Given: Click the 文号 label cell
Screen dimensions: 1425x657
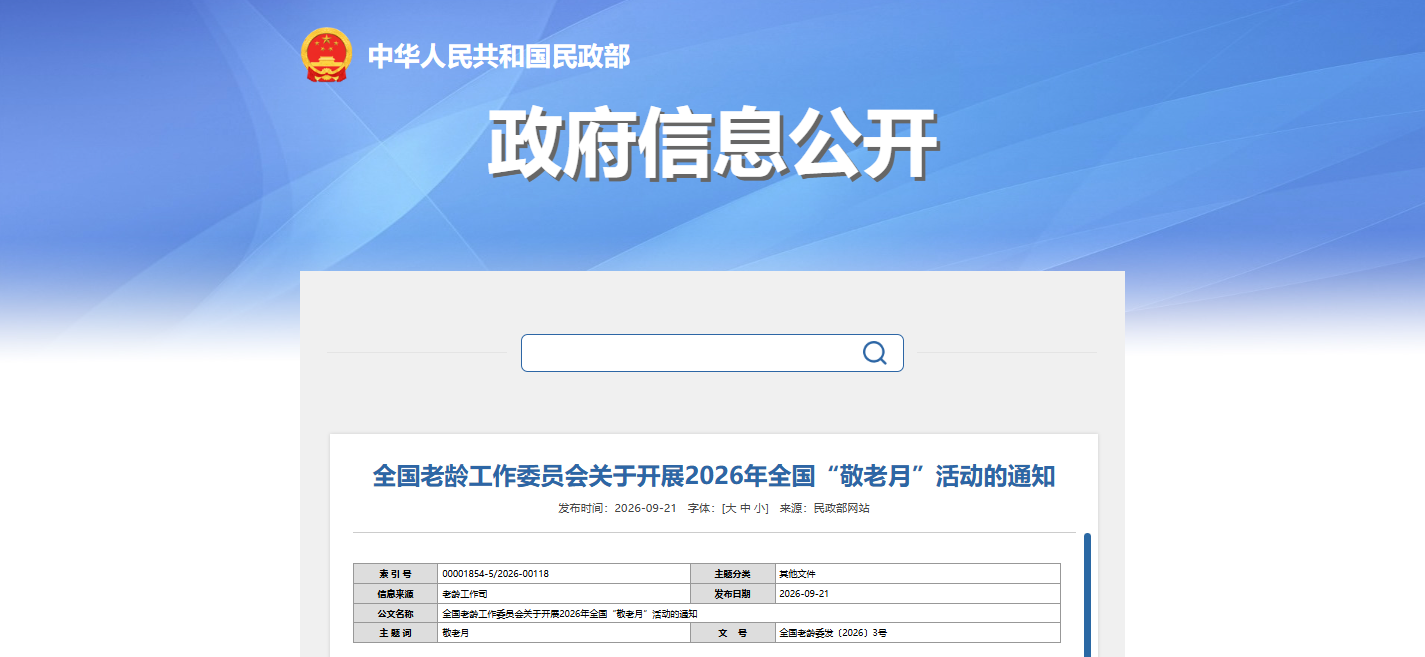Looking at the screenshot, I should [732, 634].
